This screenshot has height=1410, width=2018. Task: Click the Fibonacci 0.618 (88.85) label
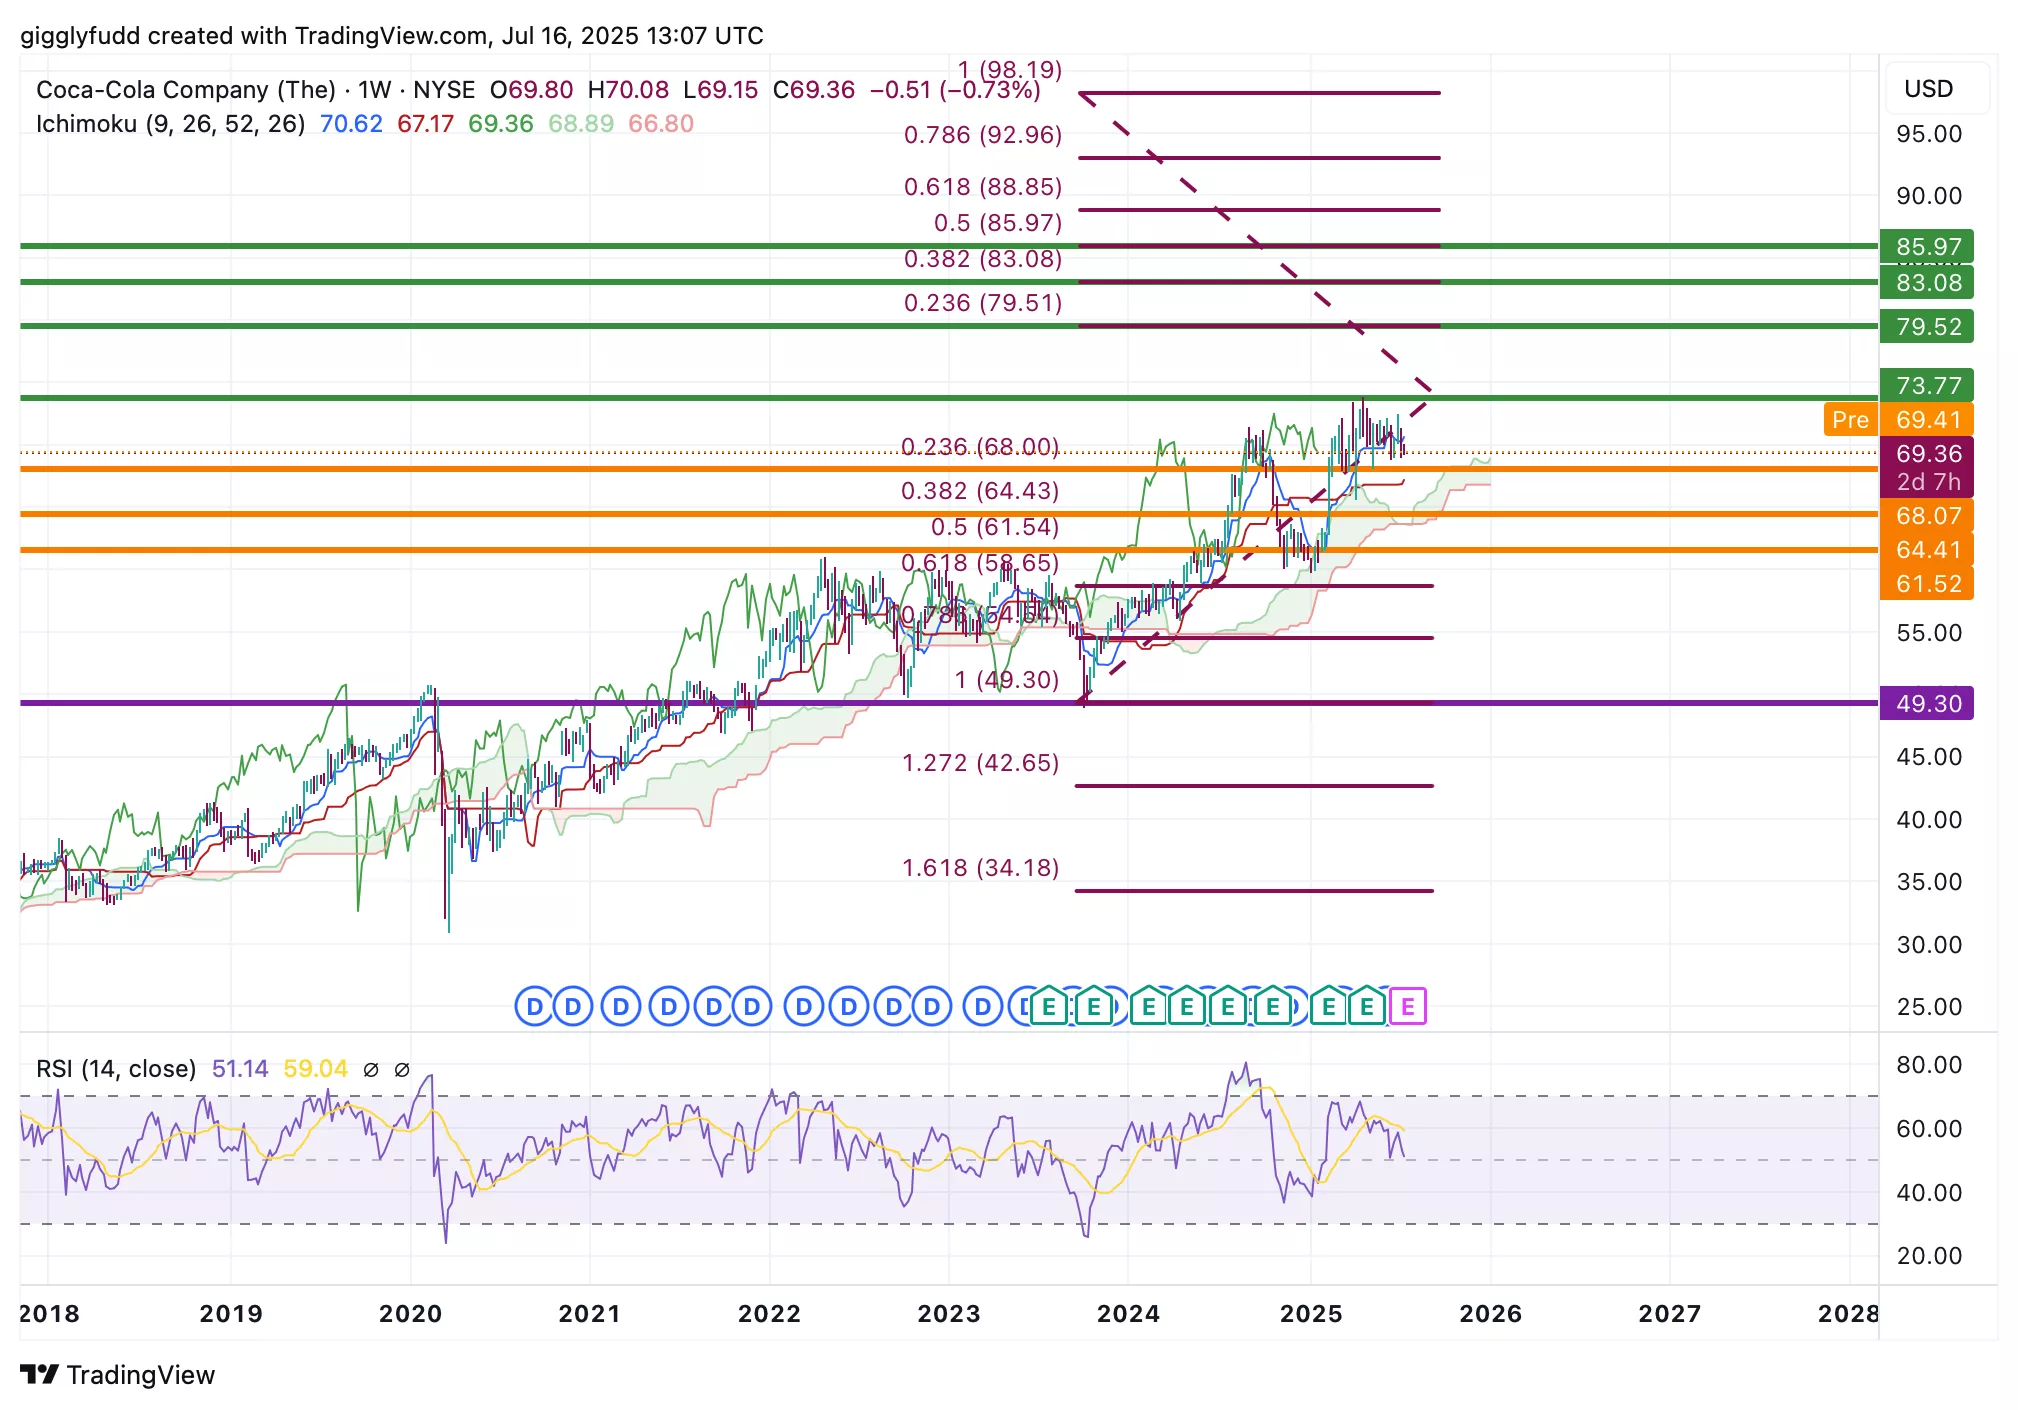[x=983, y=187]
